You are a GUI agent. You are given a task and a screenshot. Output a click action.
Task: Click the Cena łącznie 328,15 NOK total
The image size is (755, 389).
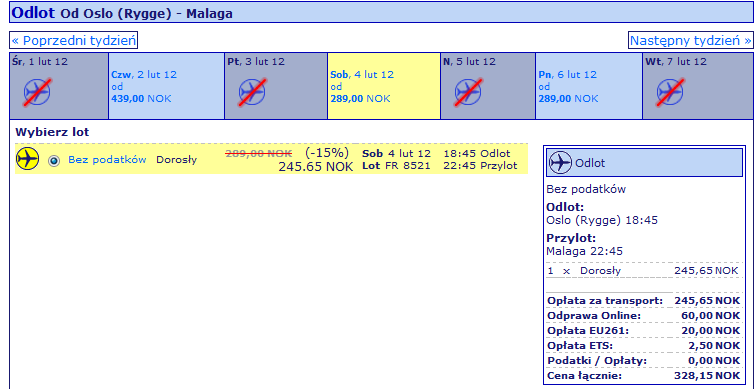[x=643, y=376]
